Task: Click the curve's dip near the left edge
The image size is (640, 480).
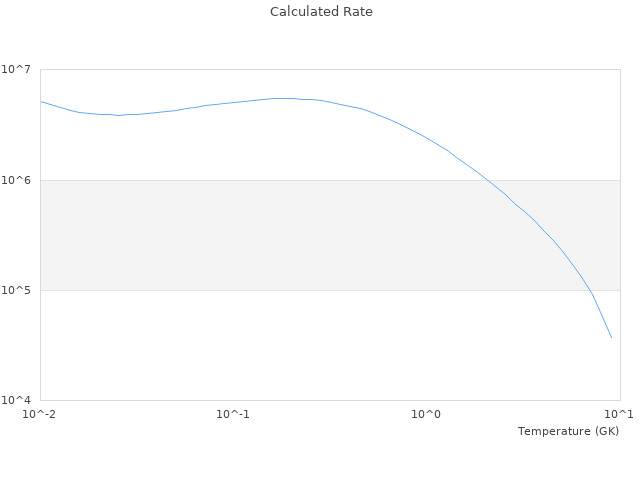Action: [x=118, y=115]
